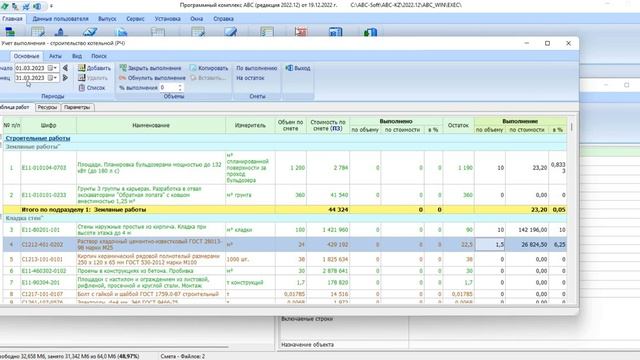Image resolution: width=640 pixels, height=360 pixels.
Task: Click the main ribbon blue chart icon
Action: point(336,32)
